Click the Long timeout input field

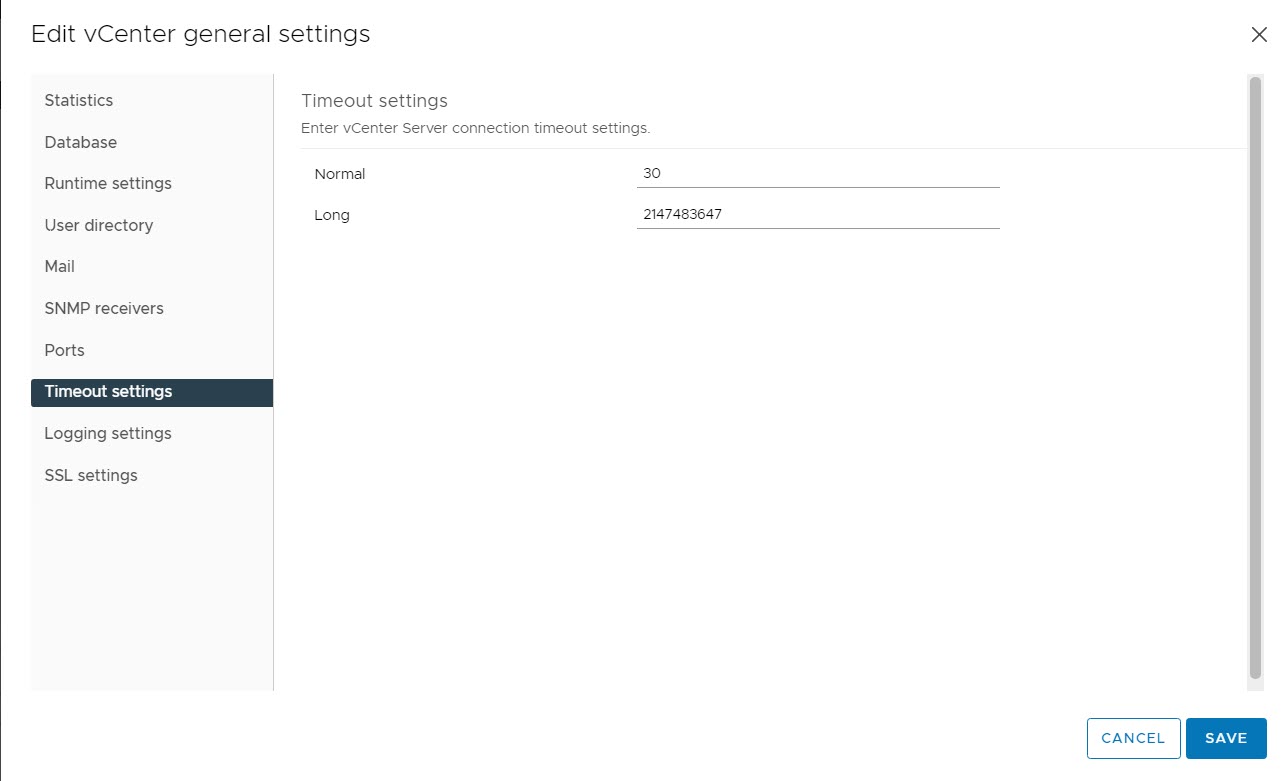(x=817, y=215)
